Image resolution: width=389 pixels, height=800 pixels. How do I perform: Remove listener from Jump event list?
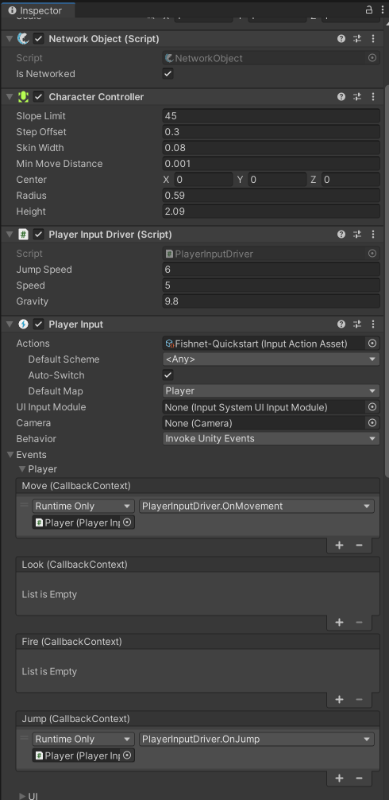coord(359,778)
